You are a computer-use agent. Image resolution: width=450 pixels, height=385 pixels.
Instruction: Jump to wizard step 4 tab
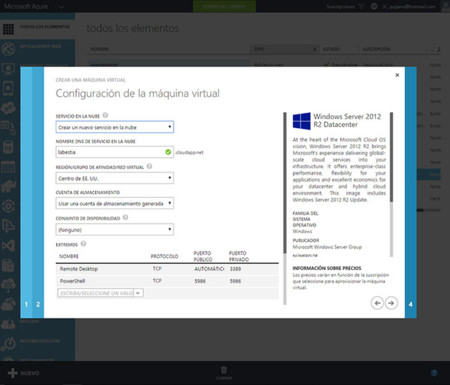(x=411, y=304)
